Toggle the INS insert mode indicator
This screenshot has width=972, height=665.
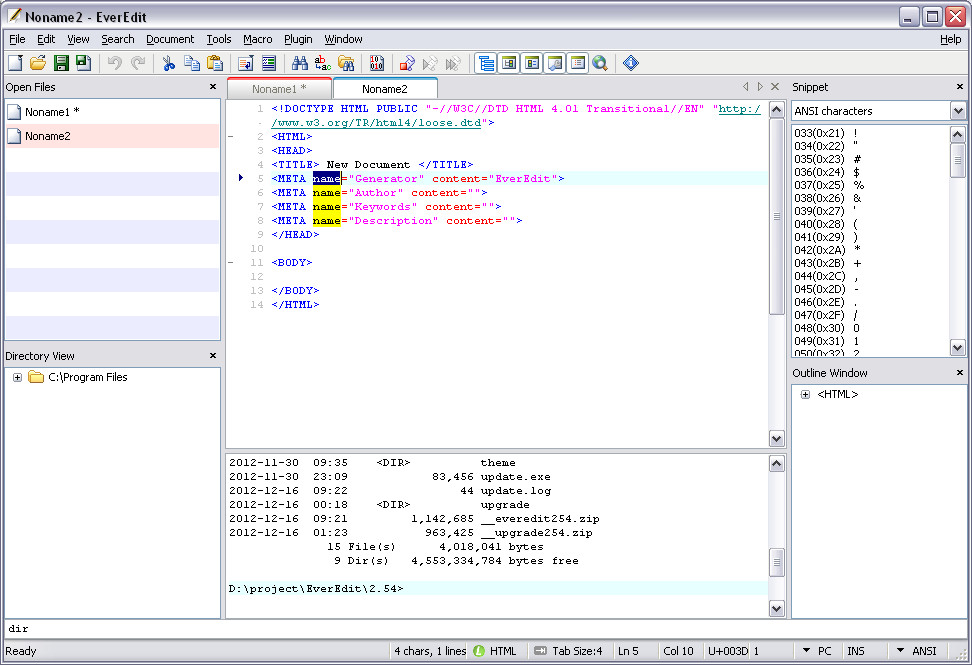[856, 651]
